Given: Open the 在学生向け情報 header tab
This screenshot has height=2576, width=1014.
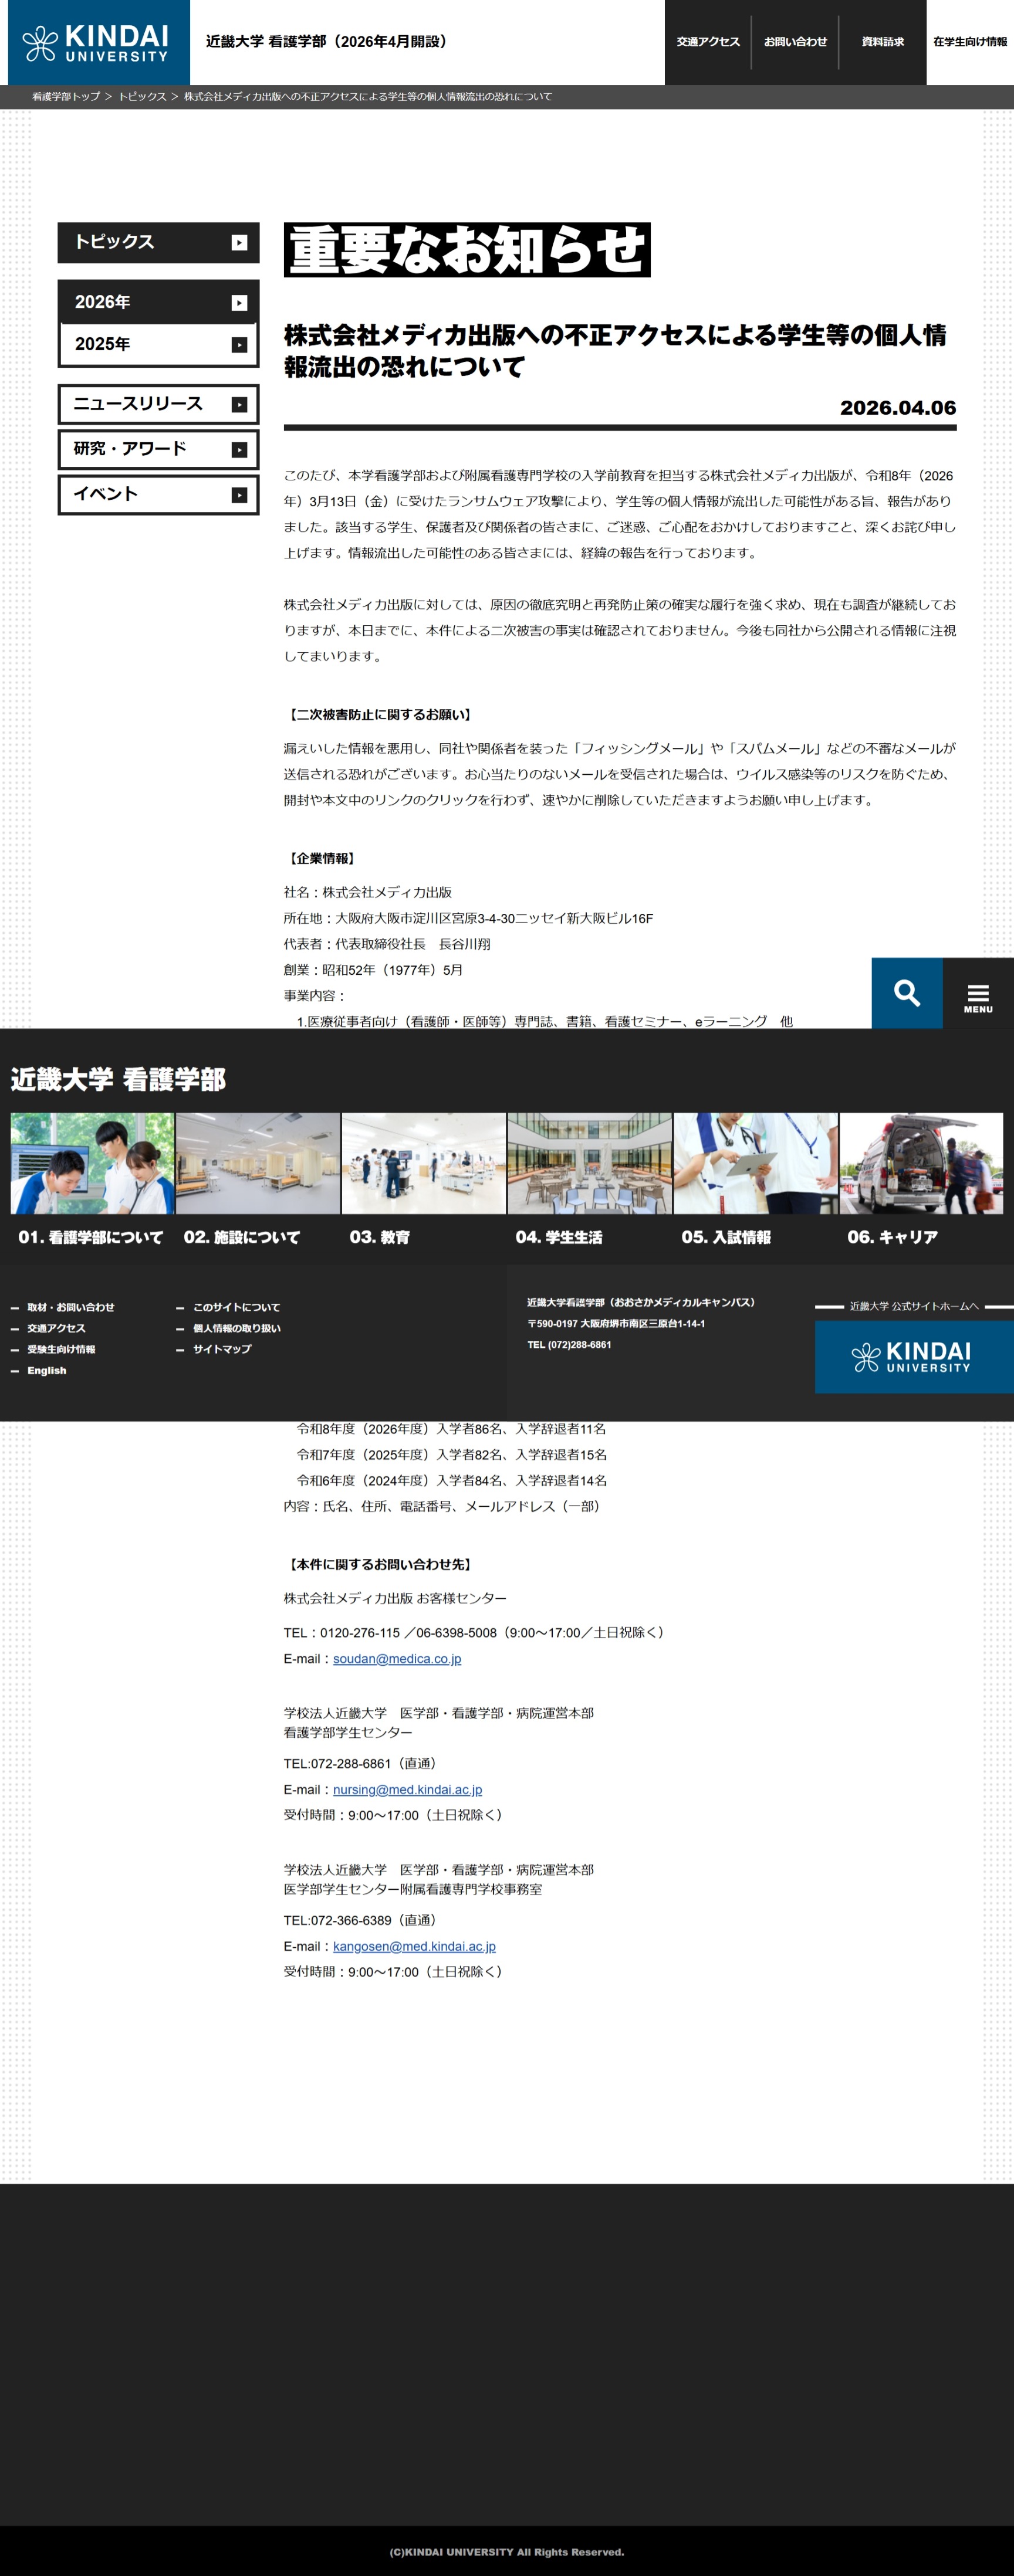Looking at the screenshot, I should click(969, 42).
